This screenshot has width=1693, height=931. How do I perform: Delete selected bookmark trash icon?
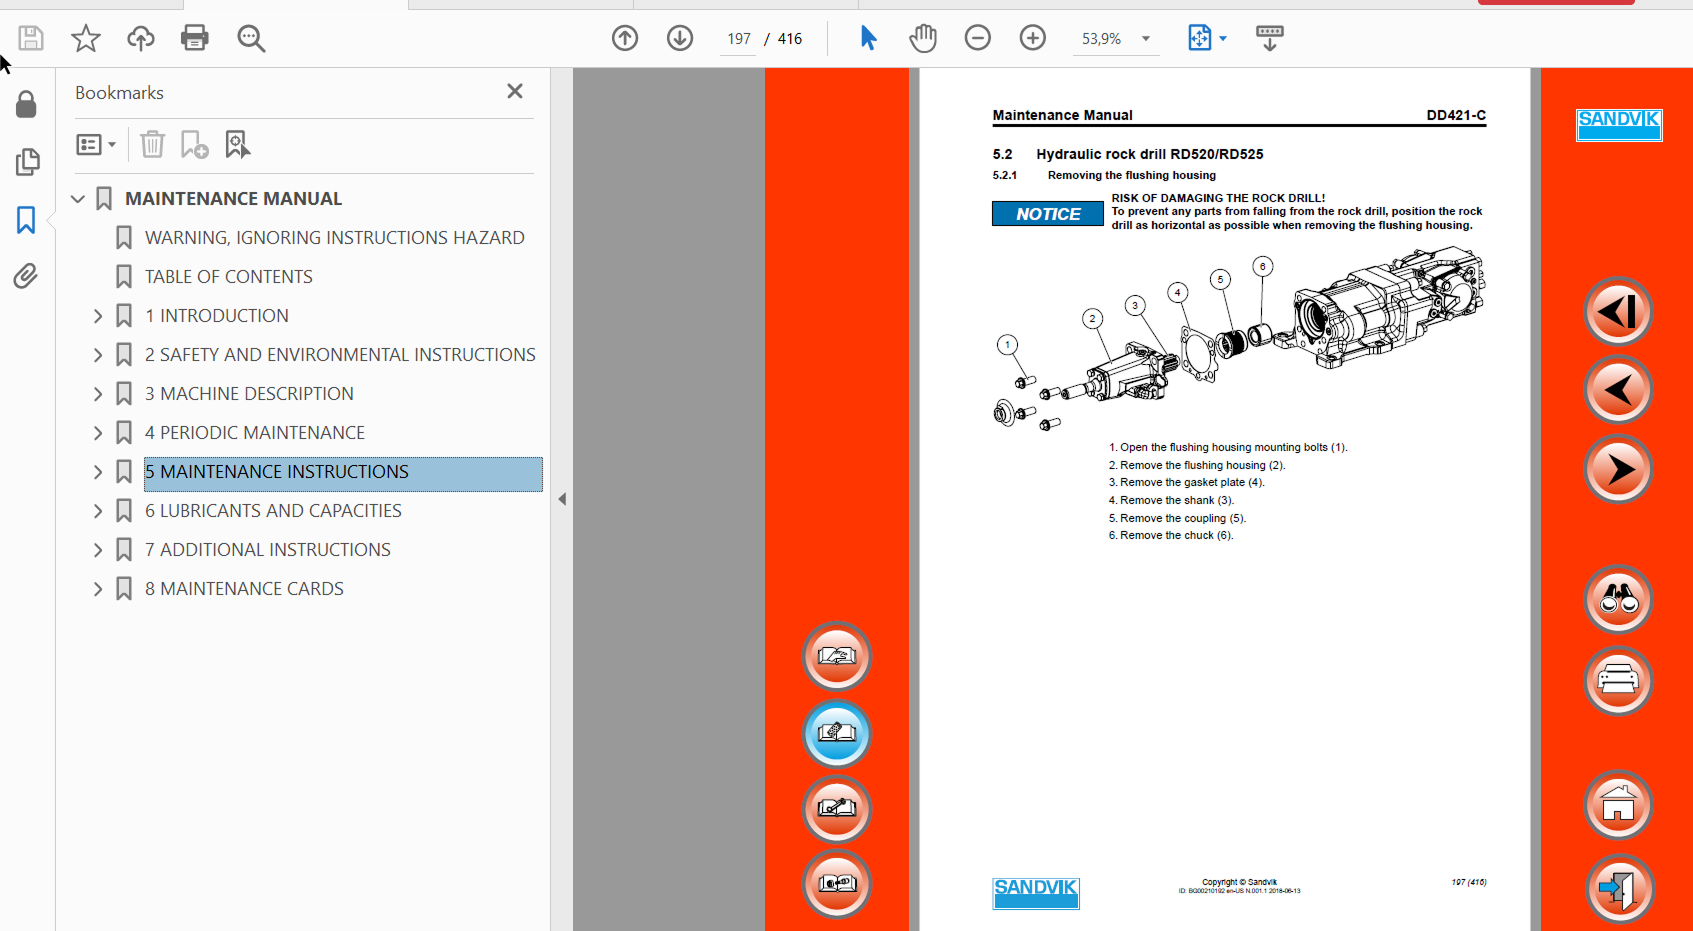point(152,145)
